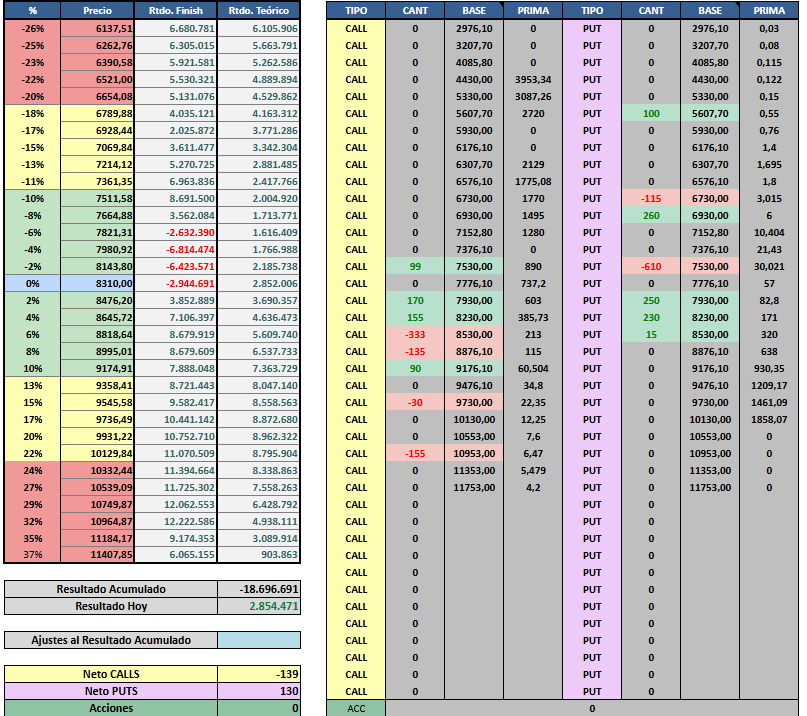Click the red value -6.814.474
807x716 pixels.
176,250
